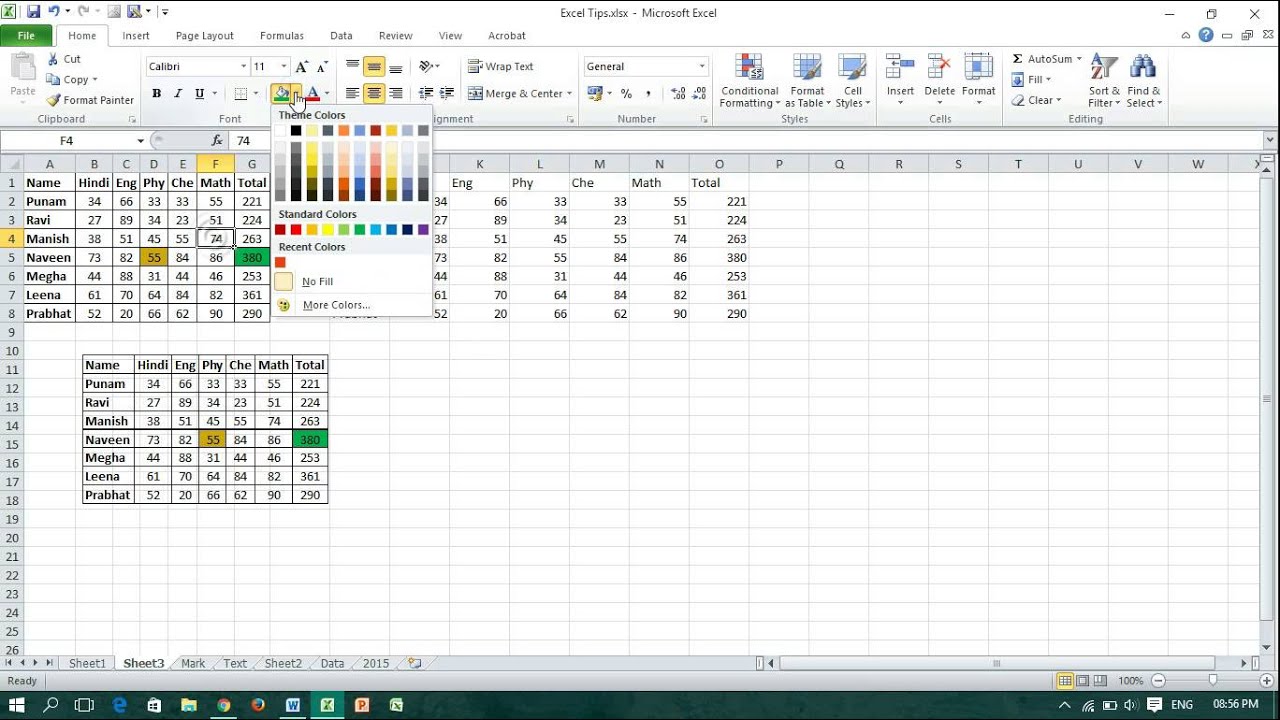1280x720 pixels.
Task: Click the Fill Color paint bucket
Action: tap(281, 94)
